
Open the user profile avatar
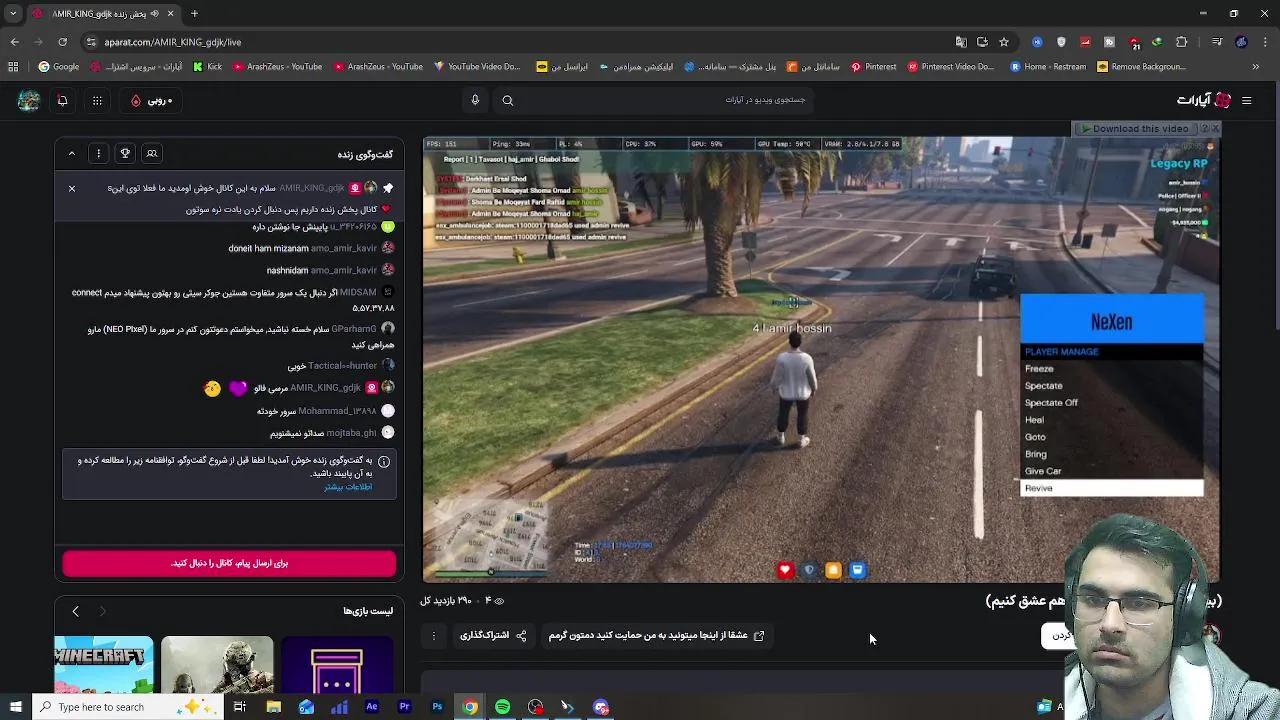[28, 100]
